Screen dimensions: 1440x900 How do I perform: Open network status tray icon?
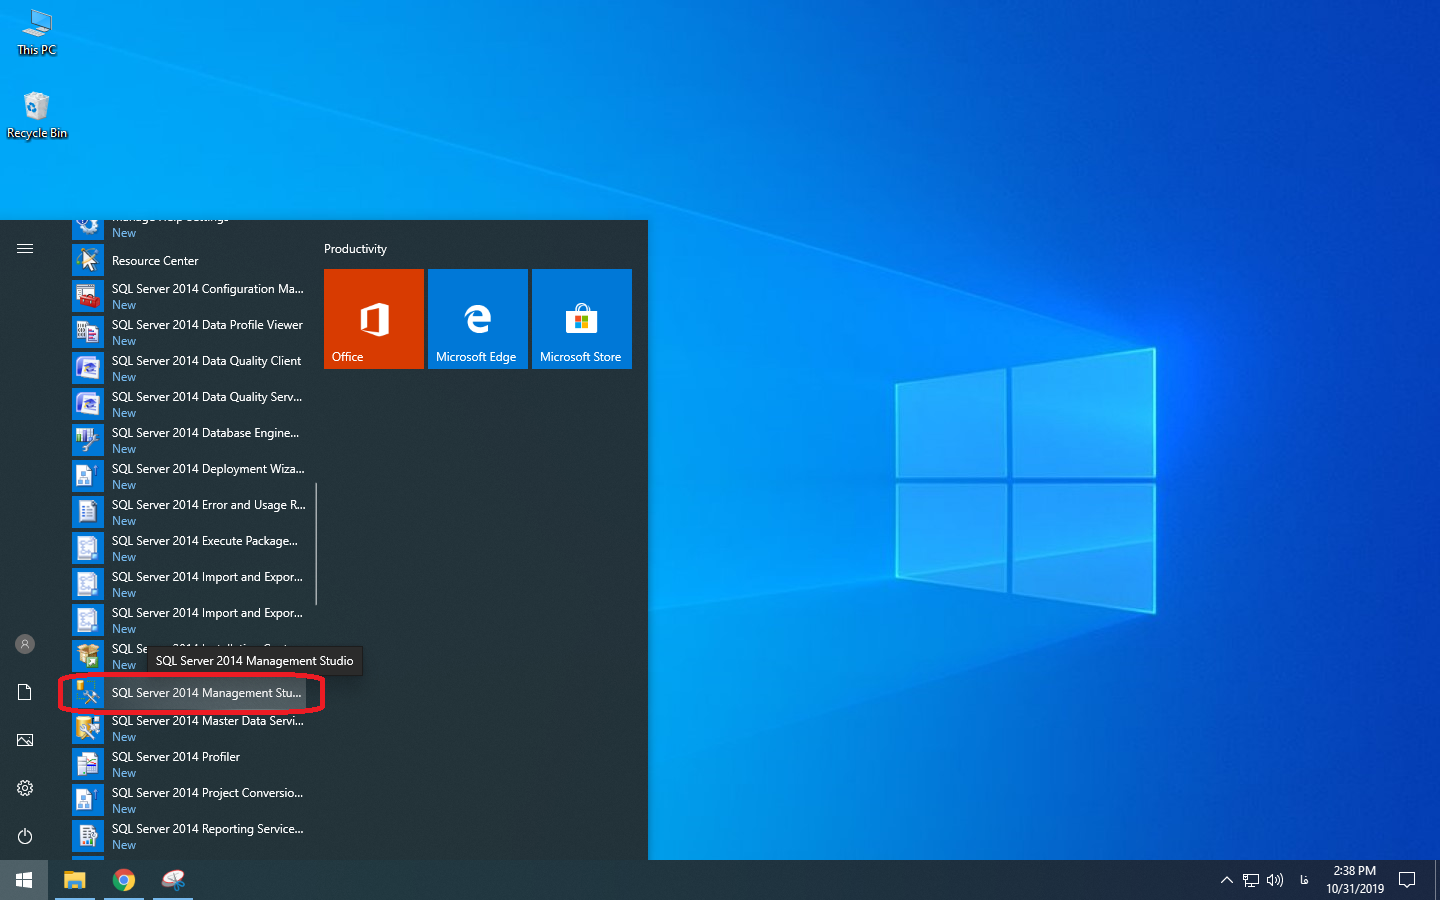coord(1251,880)
